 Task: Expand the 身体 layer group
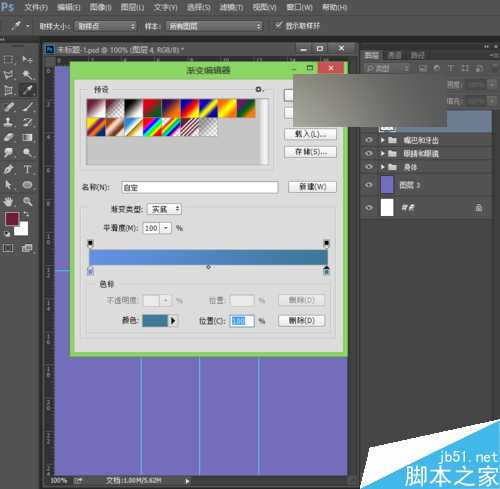point(383,167)
